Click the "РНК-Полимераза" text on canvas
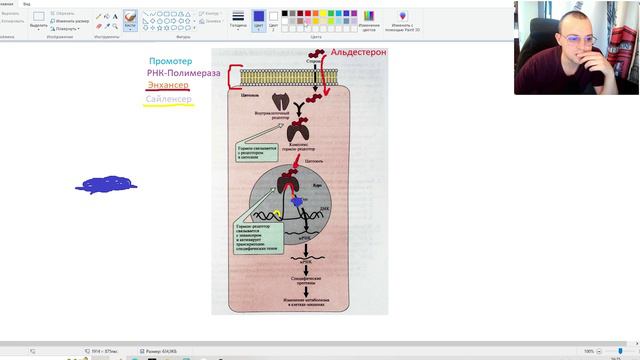 click(184, 73)
